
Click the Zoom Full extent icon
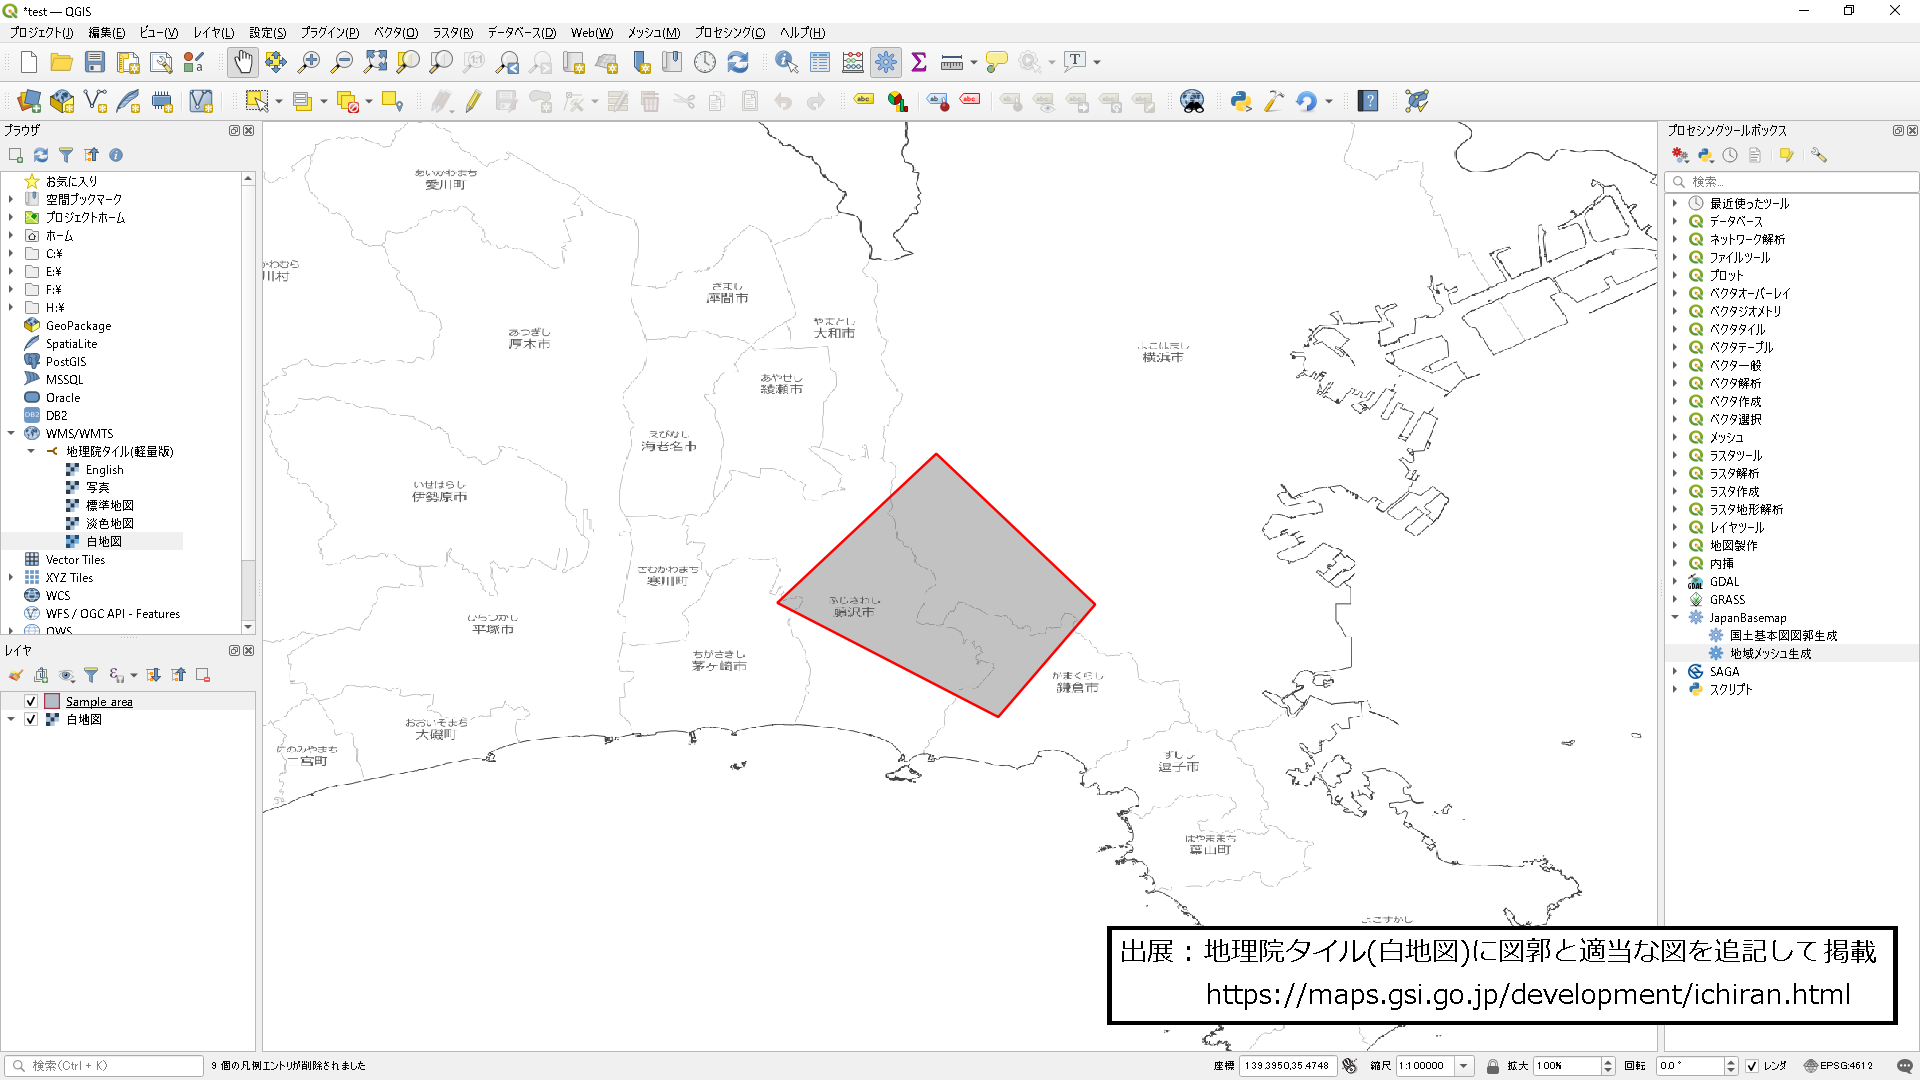(x=375, y=62)
